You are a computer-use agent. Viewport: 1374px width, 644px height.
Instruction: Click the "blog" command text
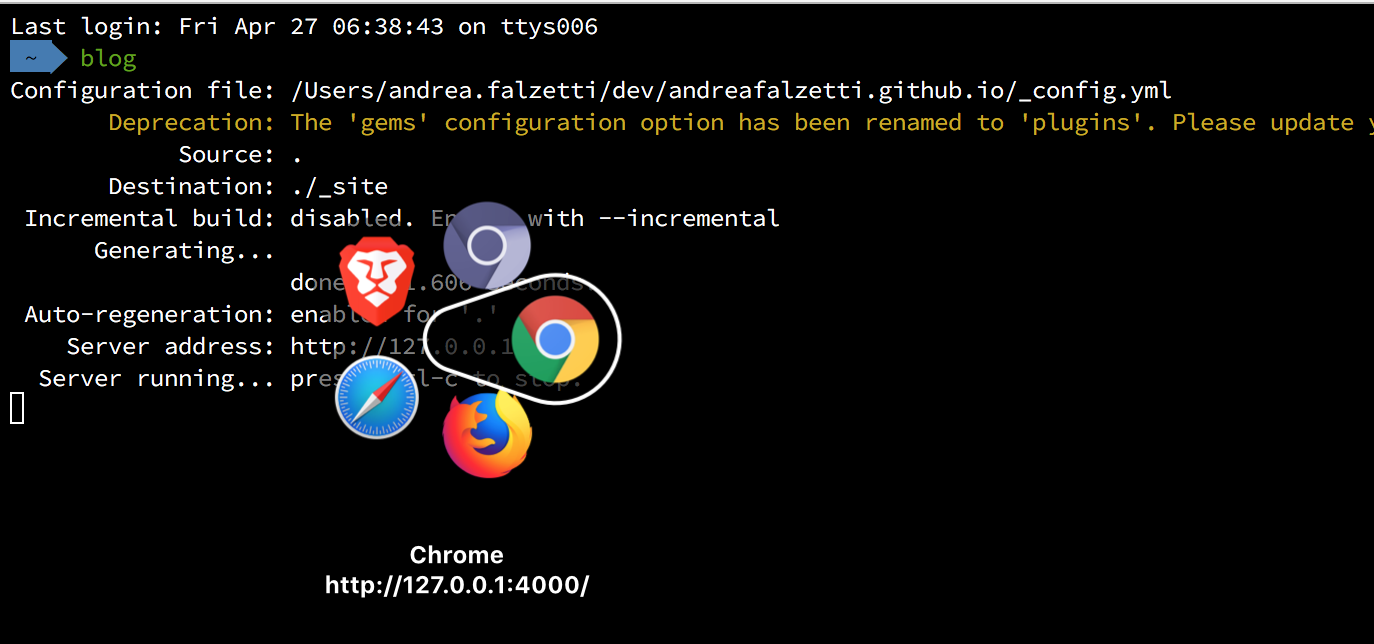[108, 59]
